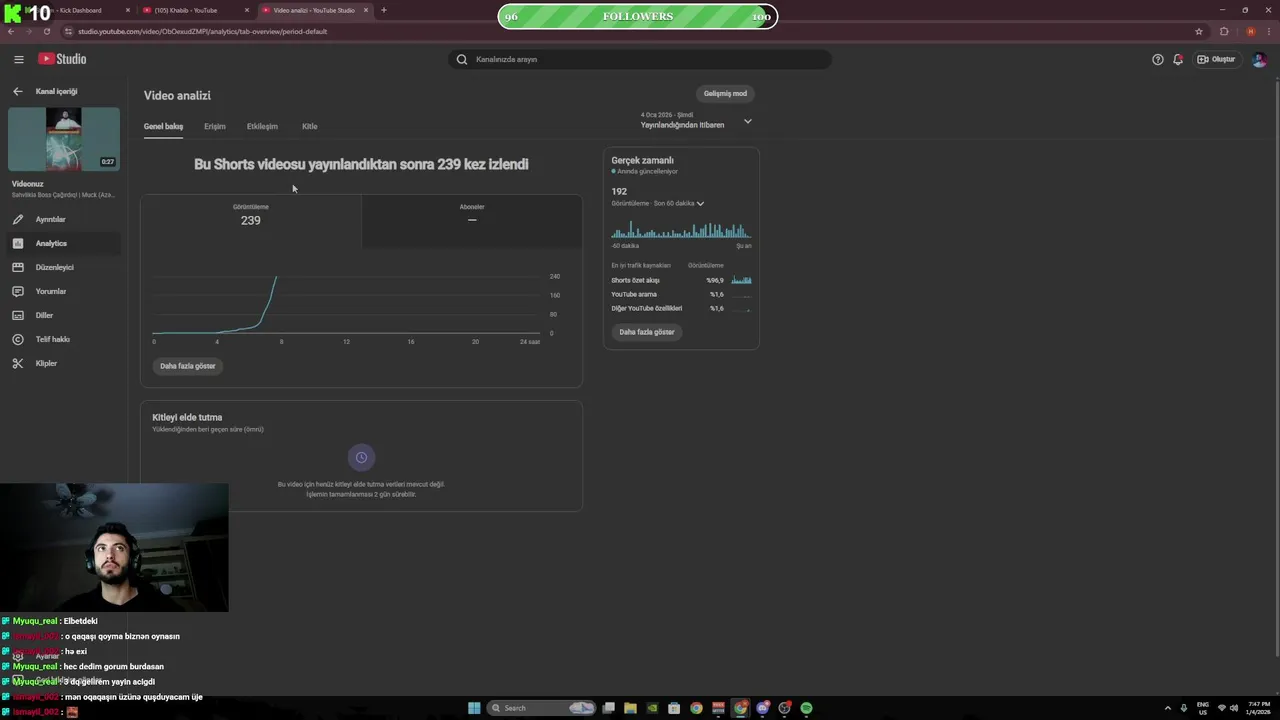The height and width of the screenshot is (720, 1280).
Task: Open NVIDIA app from the taskbar
Action: point(652,708)
